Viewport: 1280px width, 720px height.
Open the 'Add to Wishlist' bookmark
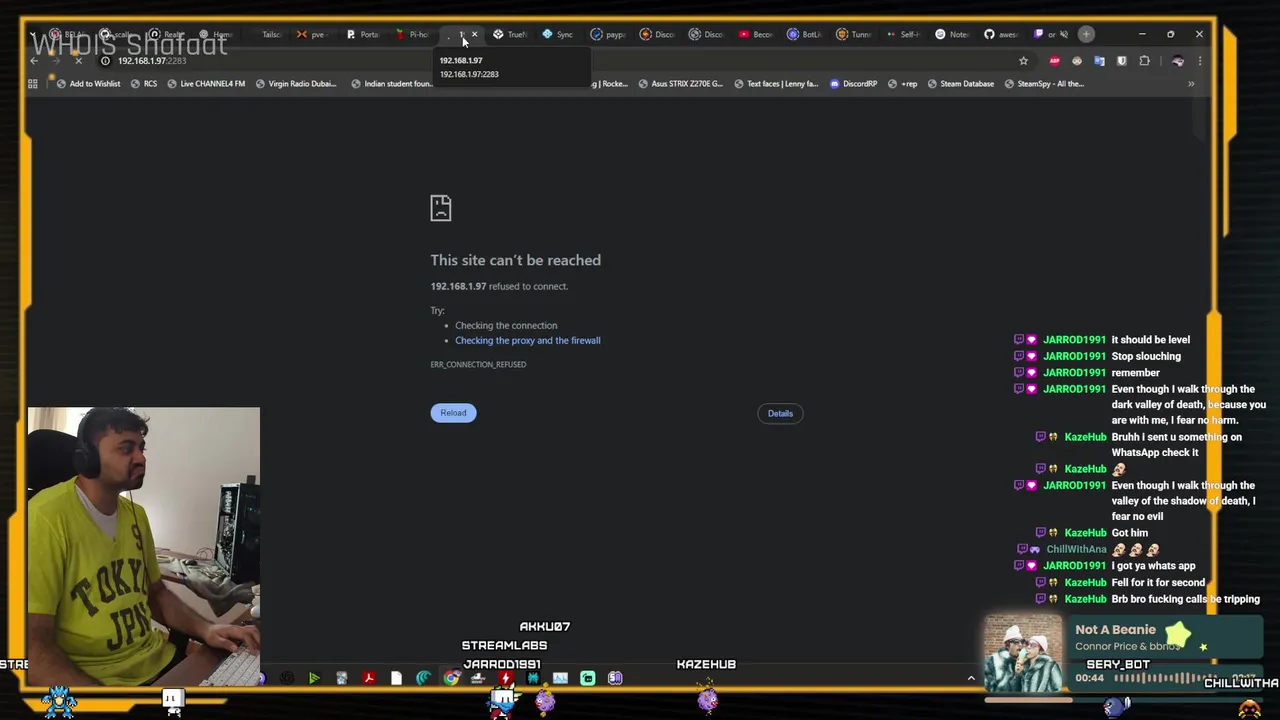[88, 84]
